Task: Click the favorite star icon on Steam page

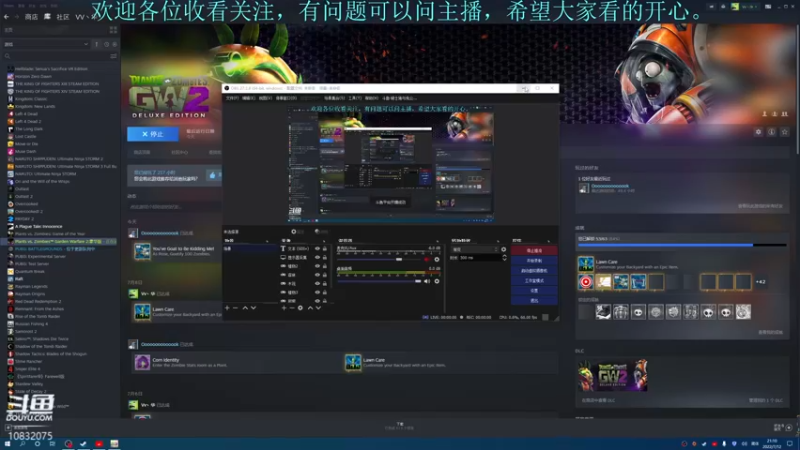Action: tap(785, 132)
